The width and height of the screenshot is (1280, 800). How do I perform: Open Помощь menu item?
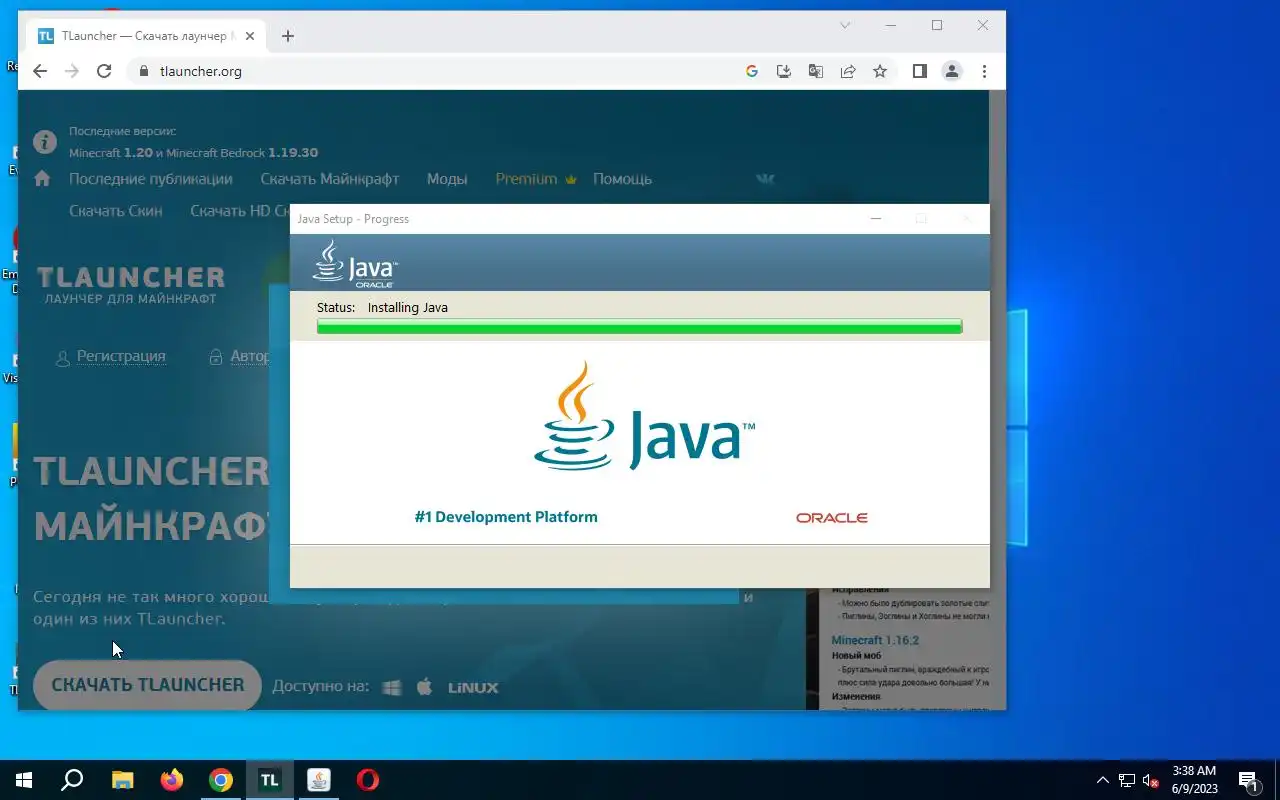[622, 179]
